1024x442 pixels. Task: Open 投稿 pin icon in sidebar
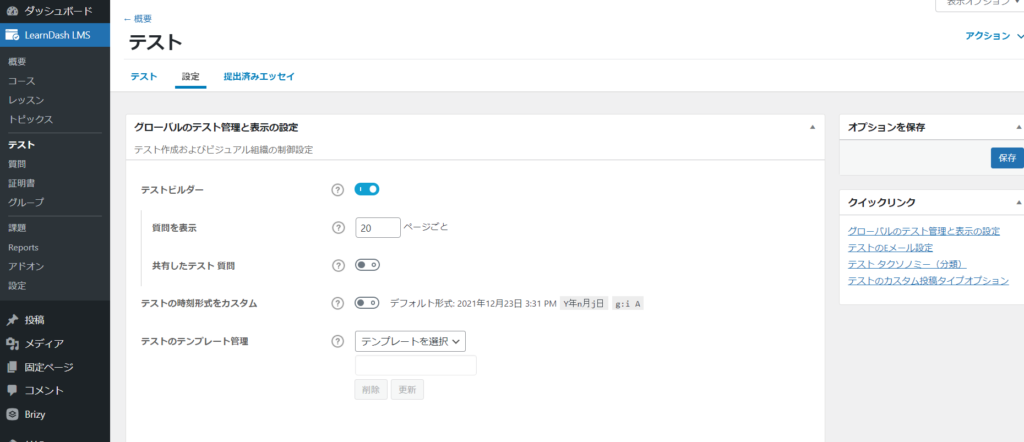point(12,320)
